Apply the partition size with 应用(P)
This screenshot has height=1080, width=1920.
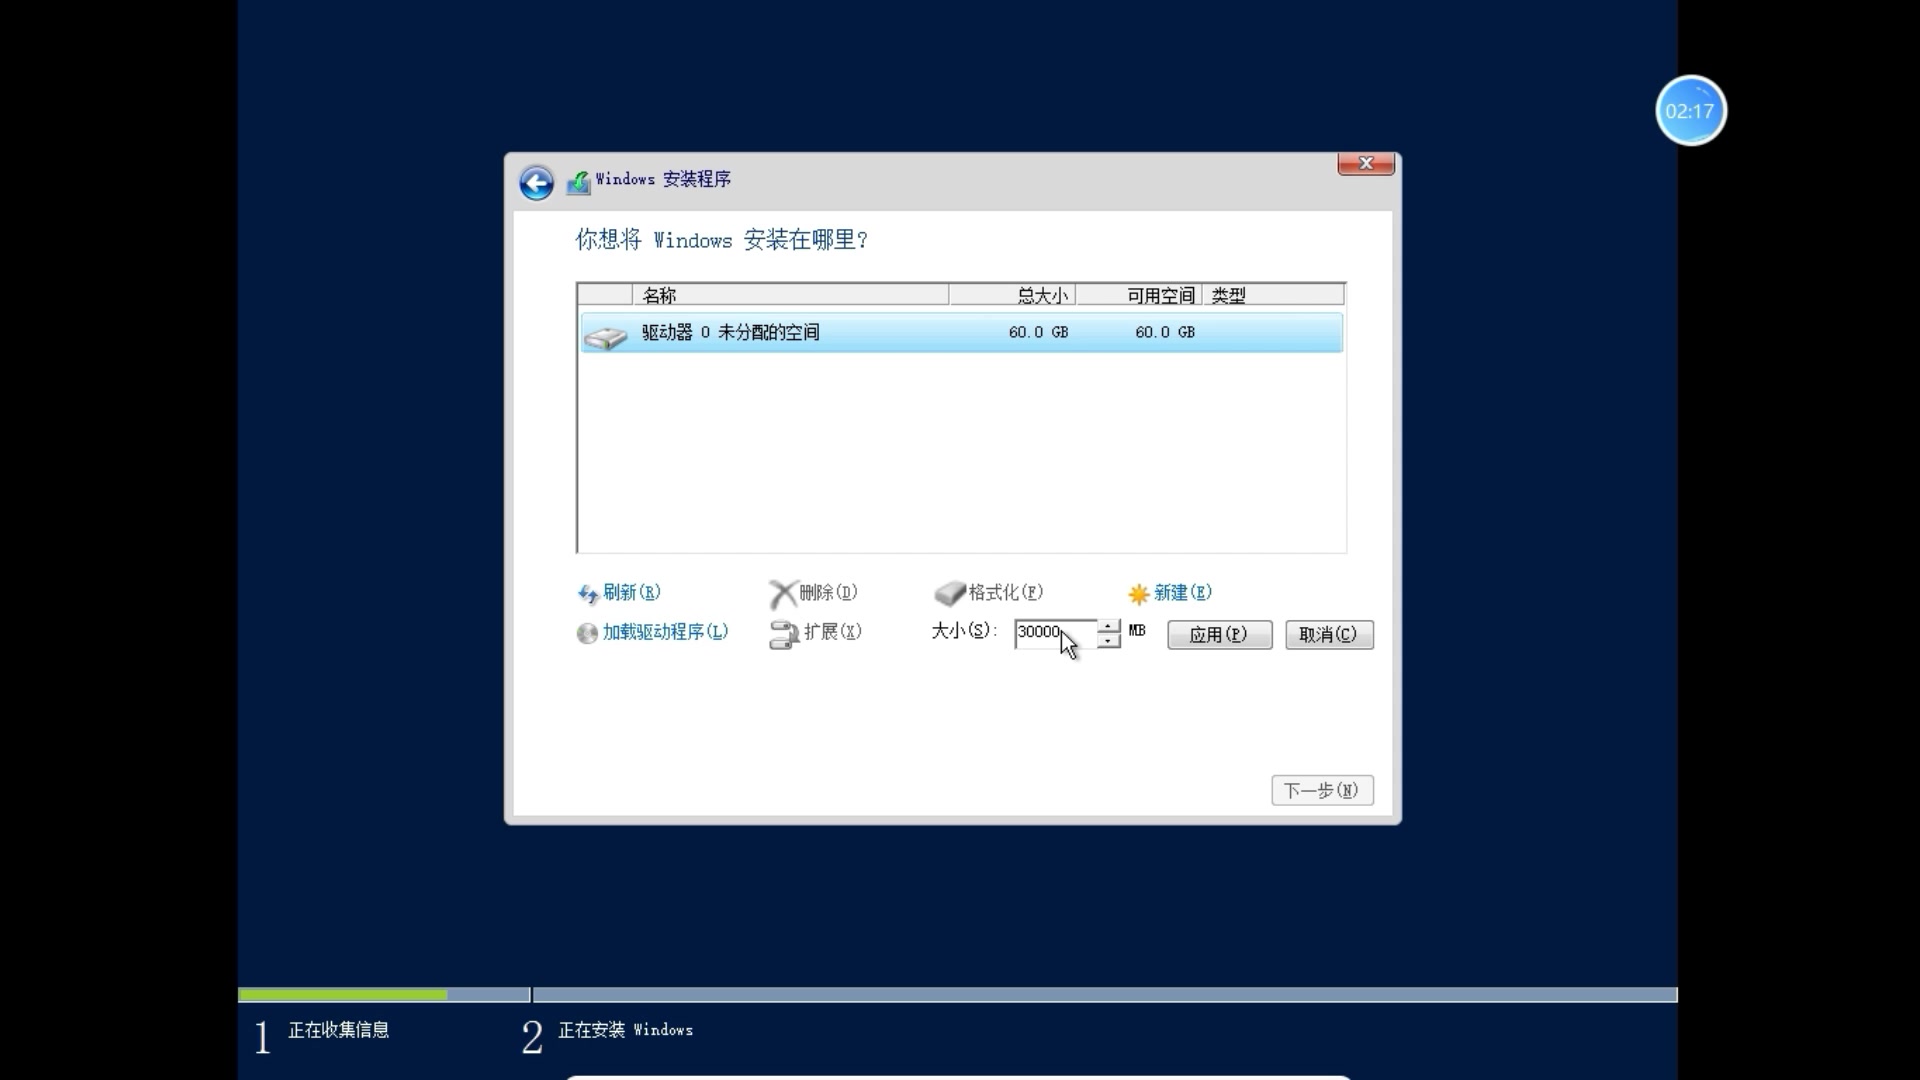(1219, 634)
